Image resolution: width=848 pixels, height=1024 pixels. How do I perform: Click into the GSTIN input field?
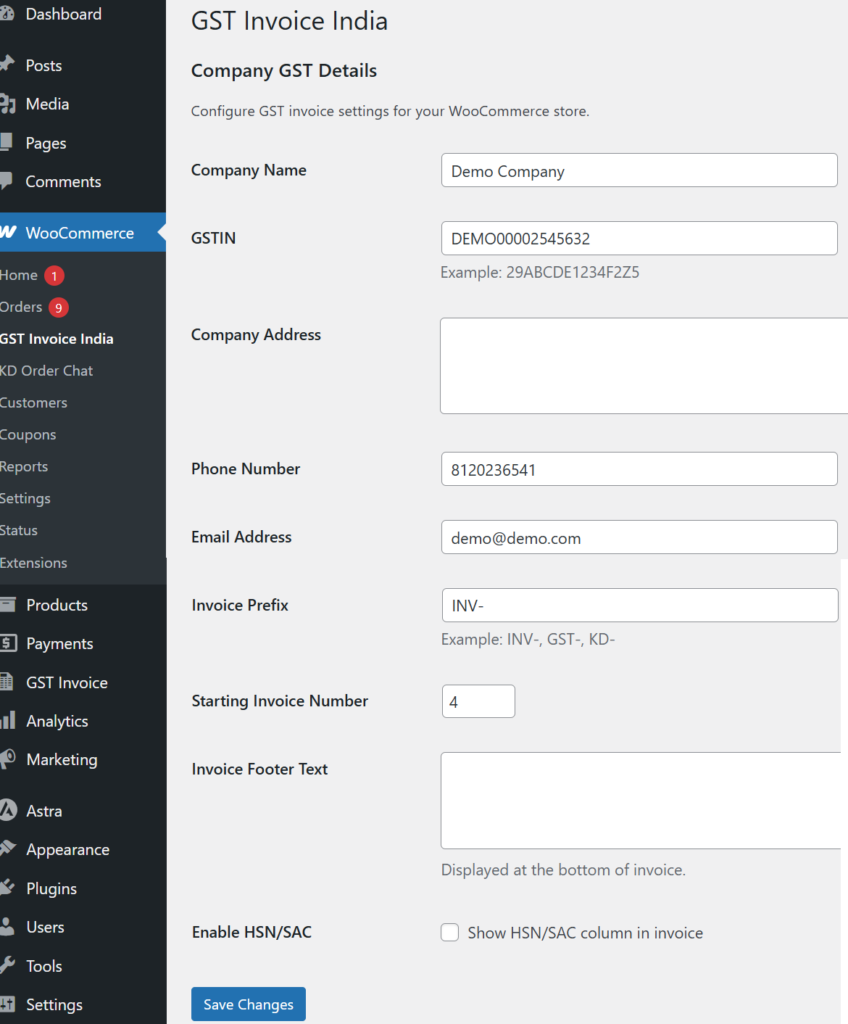point(639,238)
